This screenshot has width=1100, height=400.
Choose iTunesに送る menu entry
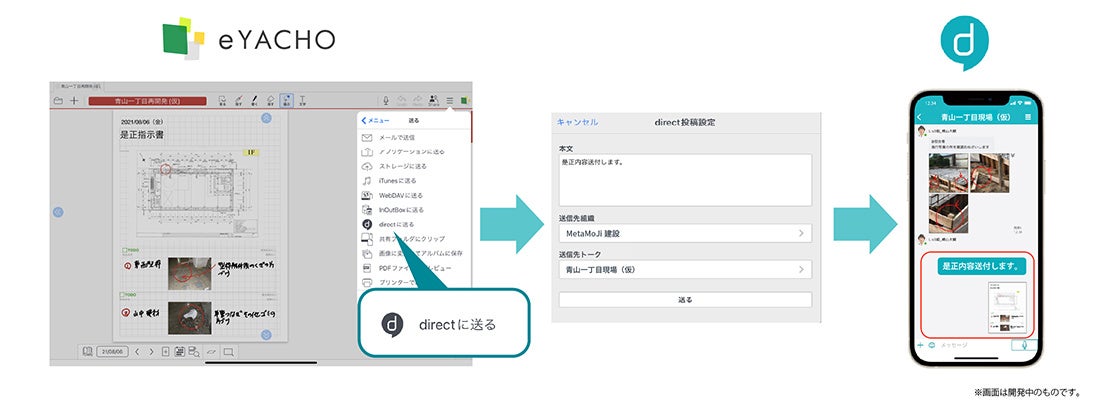[414, 180]
